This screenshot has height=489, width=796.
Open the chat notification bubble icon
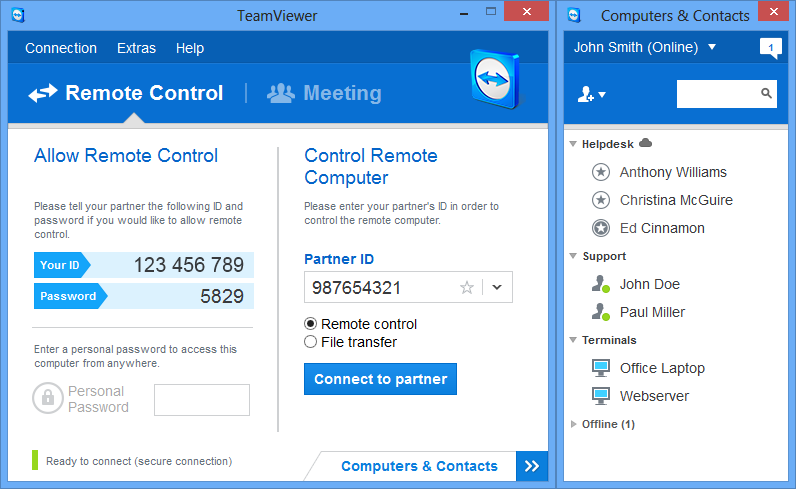(x=770, y=48)
